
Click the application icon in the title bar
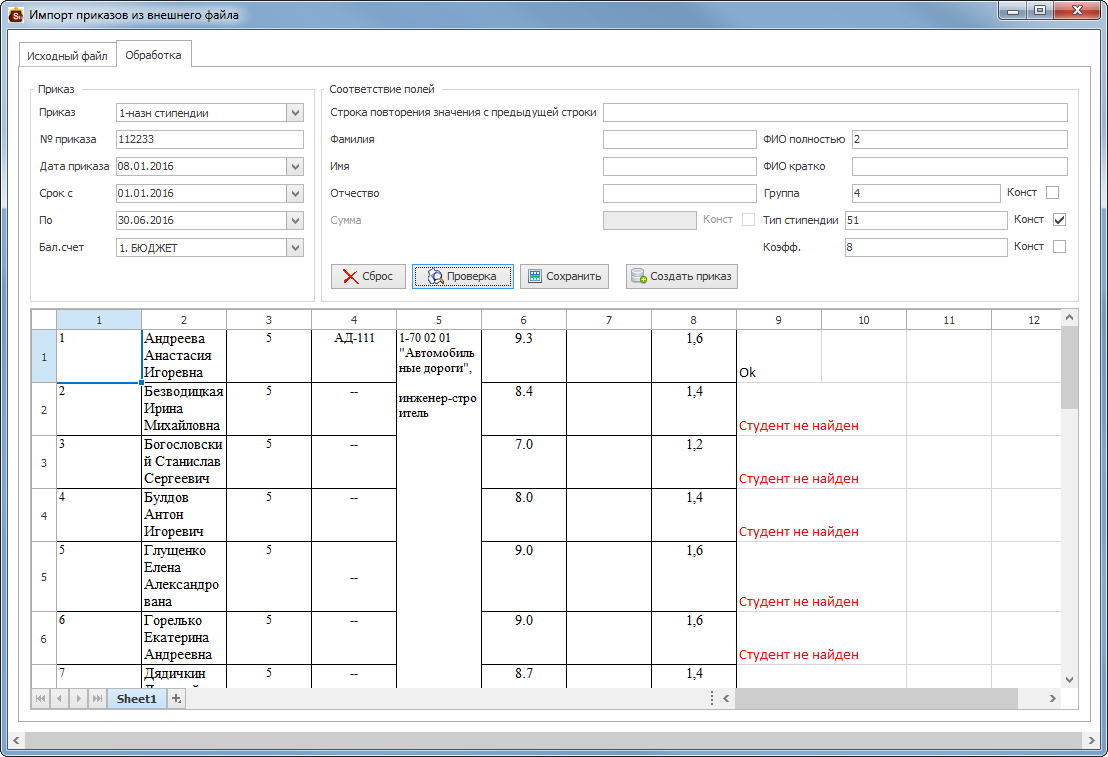16,14
